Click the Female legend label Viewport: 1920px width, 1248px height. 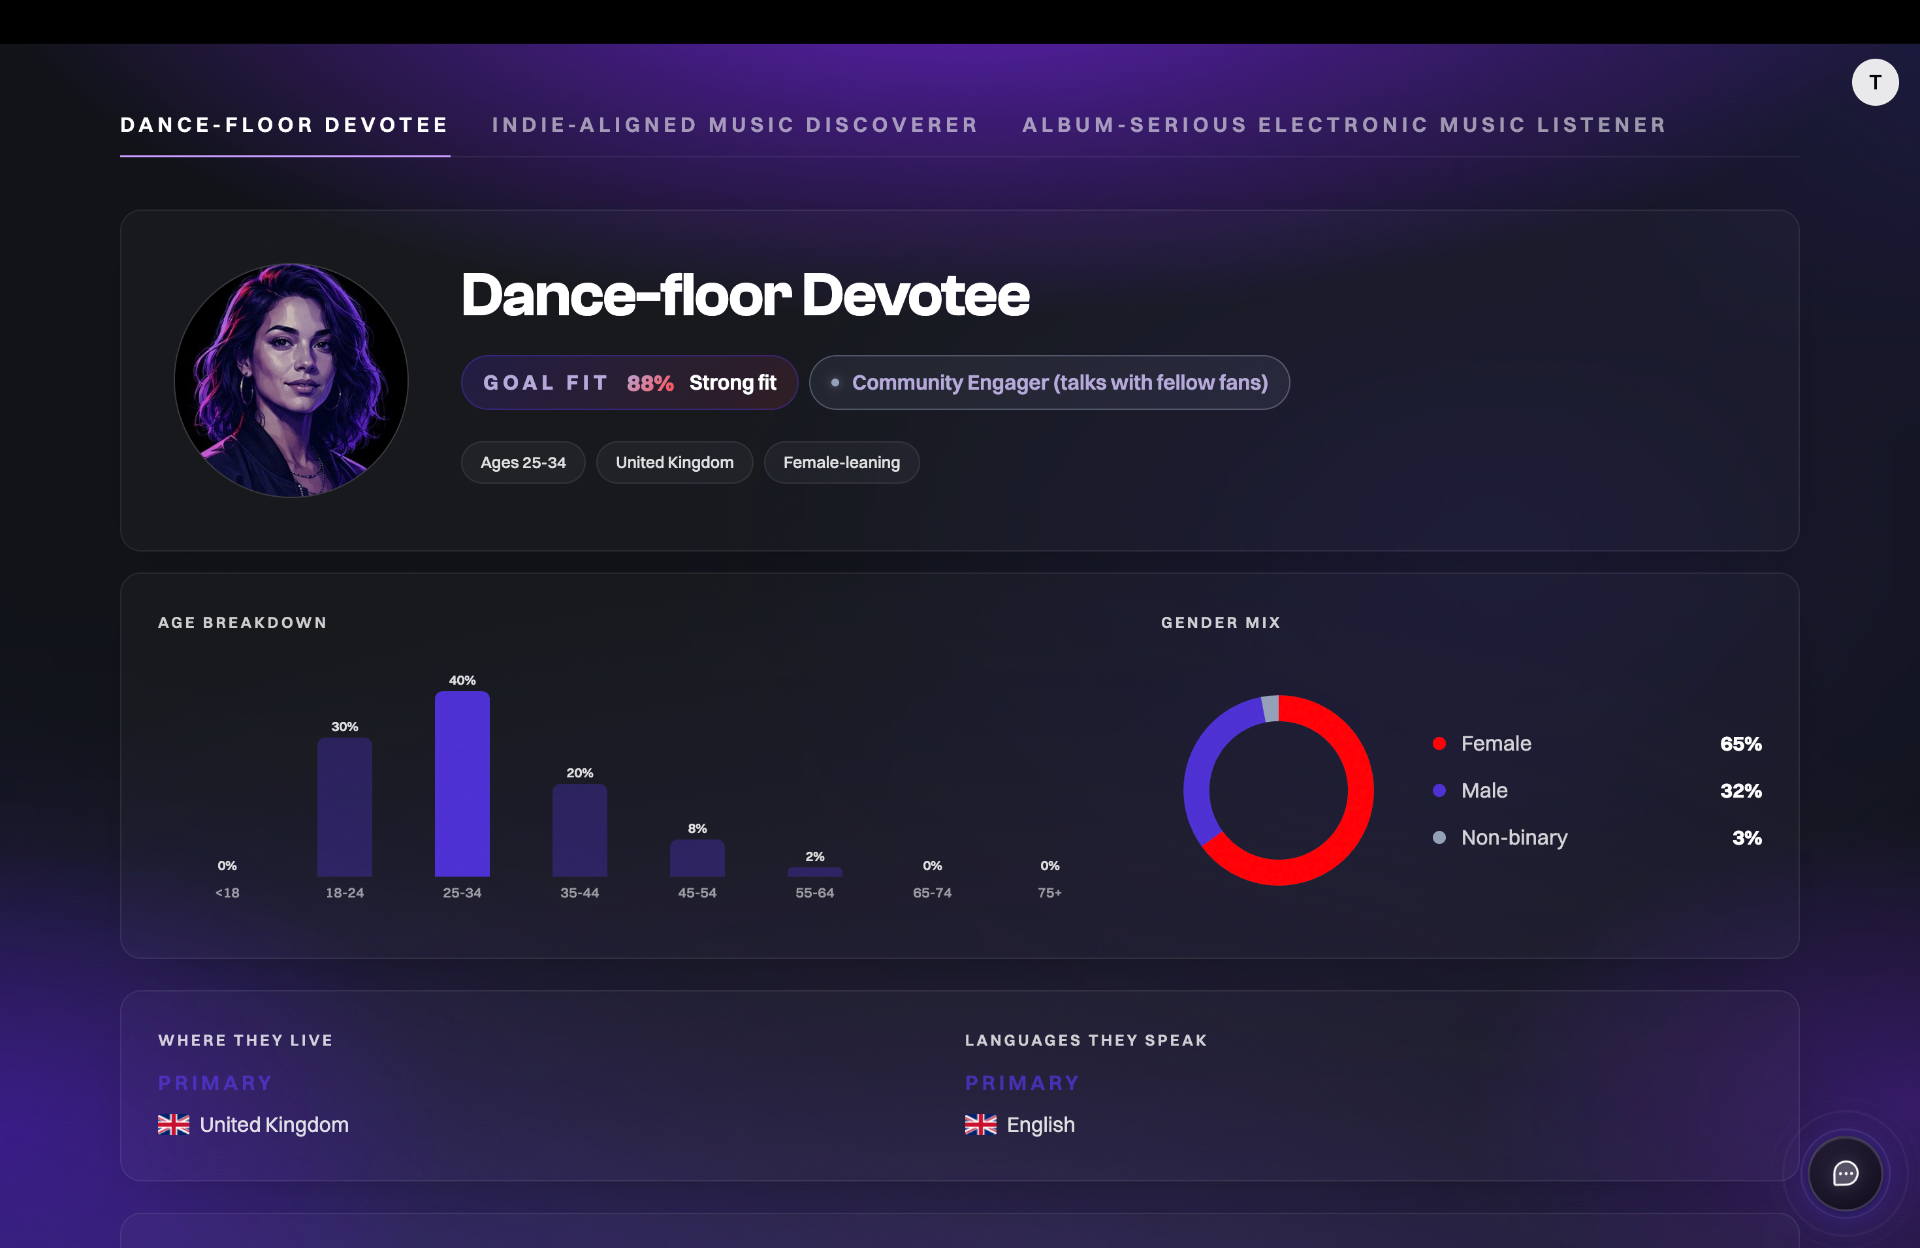(1496, 744)
